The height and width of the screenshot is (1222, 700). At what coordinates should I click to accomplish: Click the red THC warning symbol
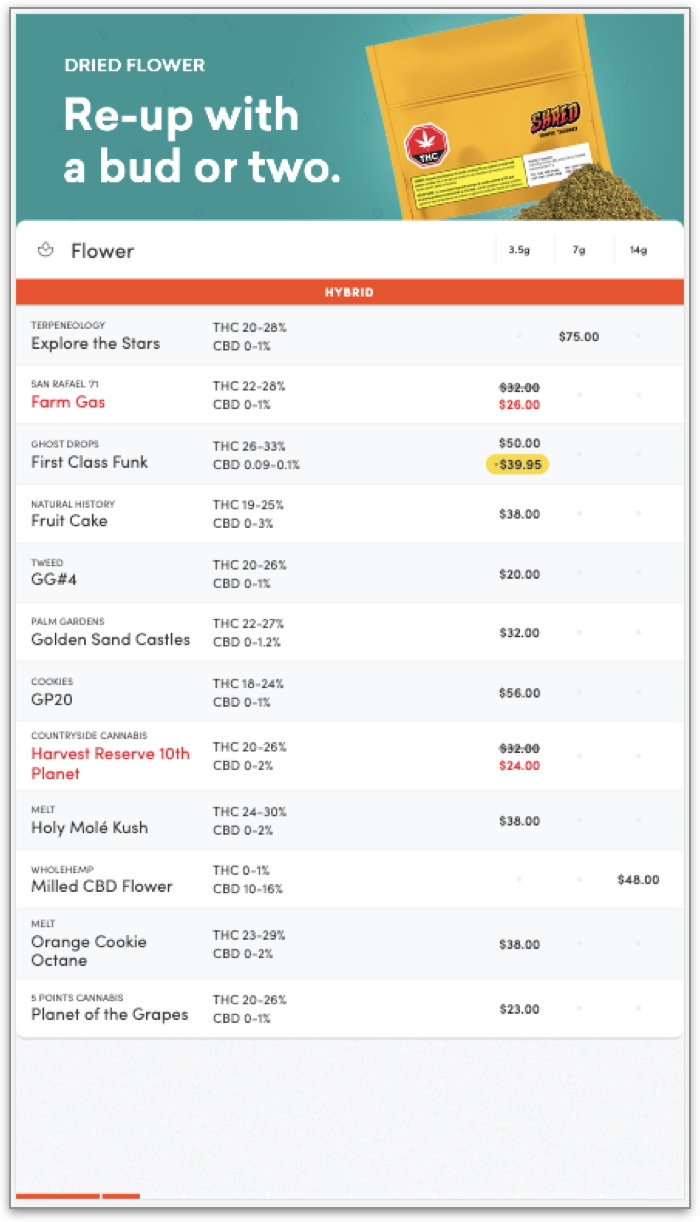tap(423, 147)
